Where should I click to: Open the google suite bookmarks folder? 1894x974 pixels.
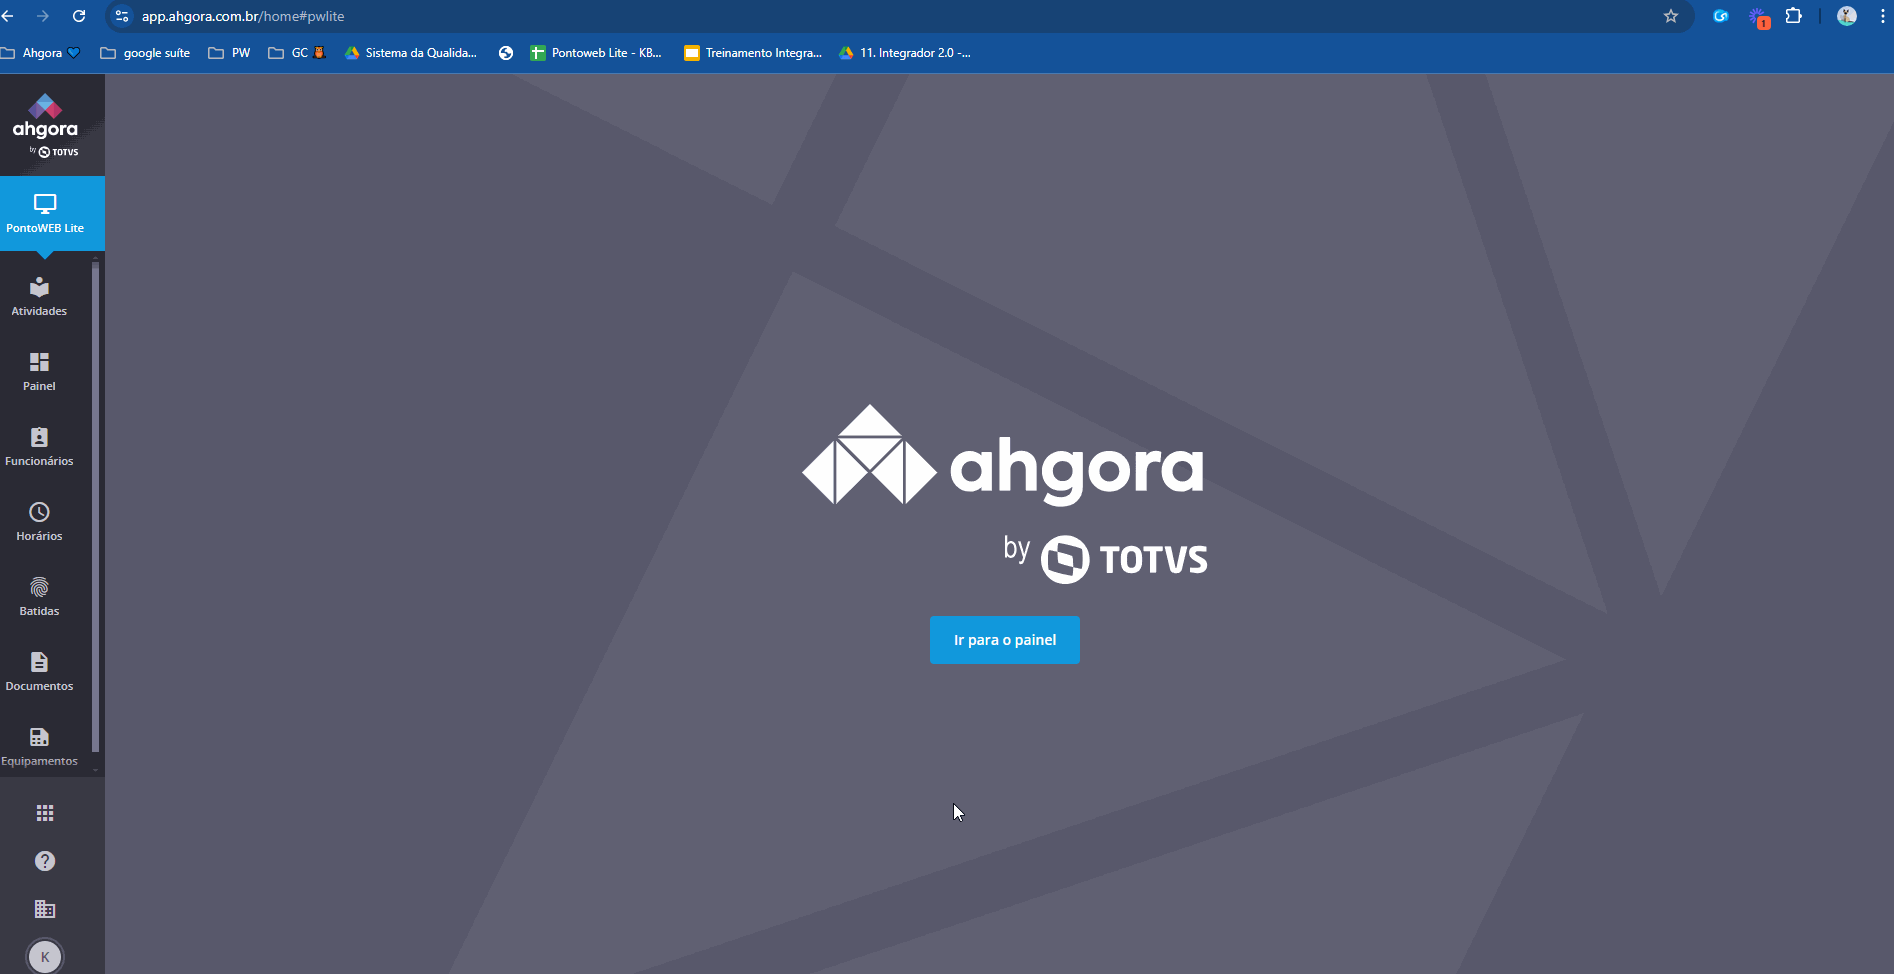[145, 53]
